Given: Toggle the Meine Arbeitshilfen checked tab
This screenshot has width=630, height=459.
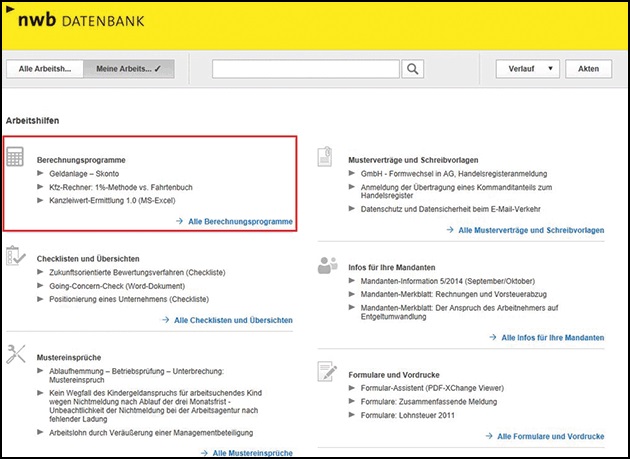Looking at the screenshot, I should [130, 69].
